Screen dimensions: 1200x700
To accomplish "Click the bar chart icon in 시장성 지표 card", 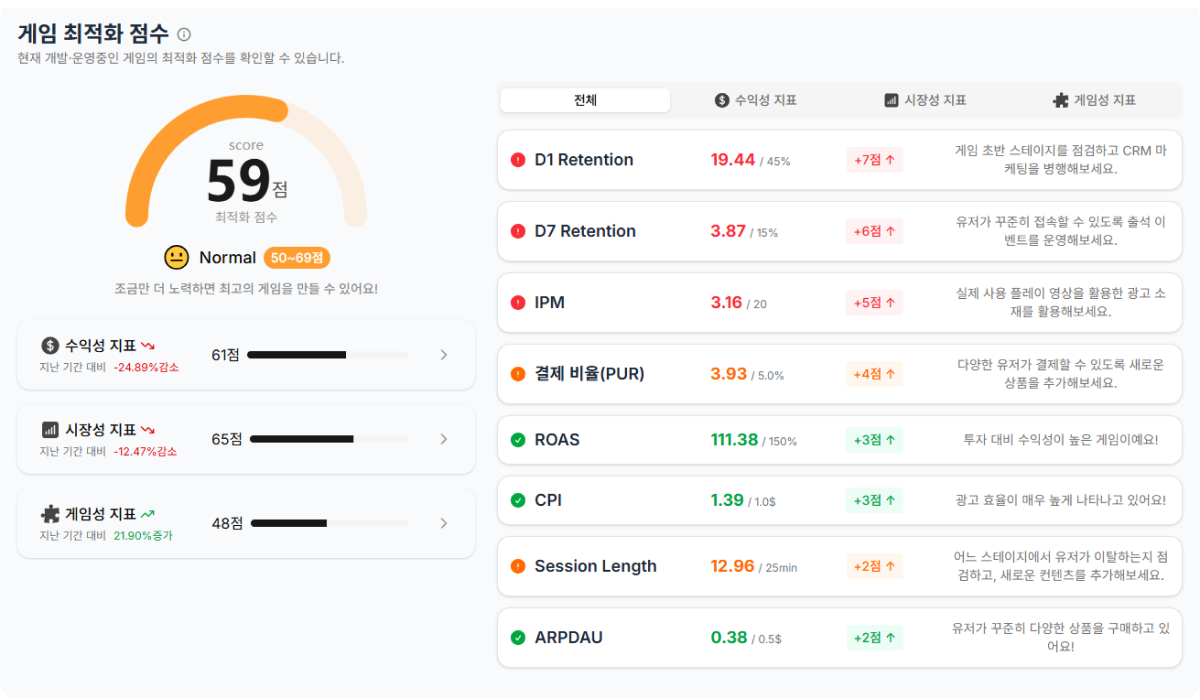I will coord(50,429).
